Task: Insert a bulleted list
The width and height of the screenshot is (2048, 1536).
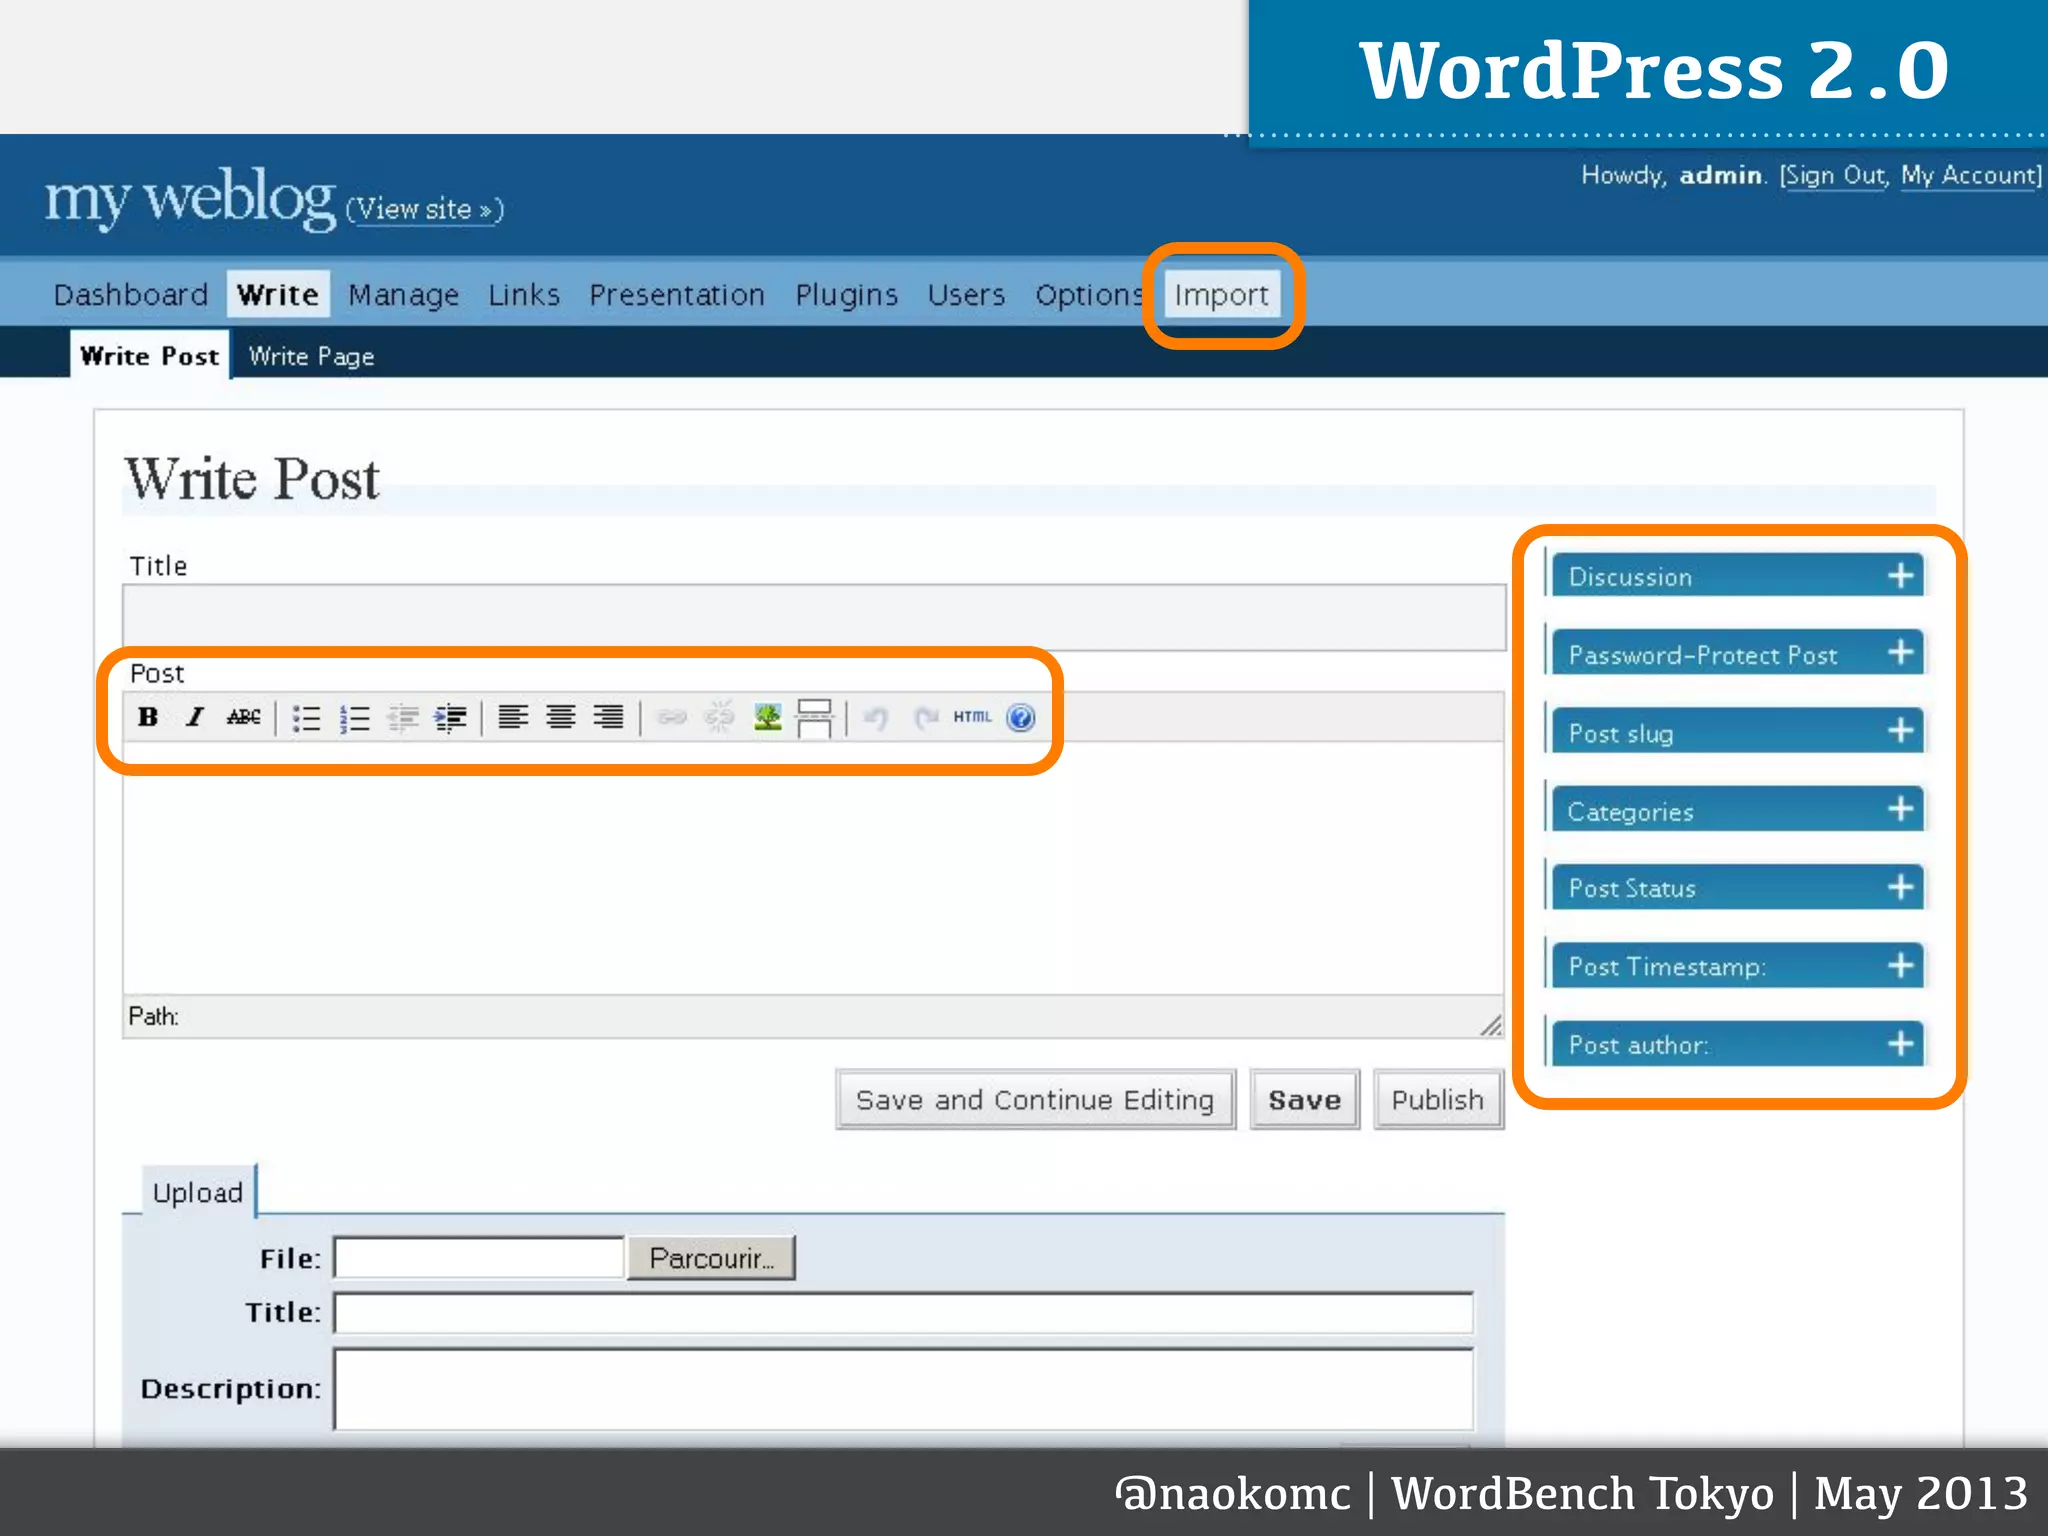Action: click(306, 718)
